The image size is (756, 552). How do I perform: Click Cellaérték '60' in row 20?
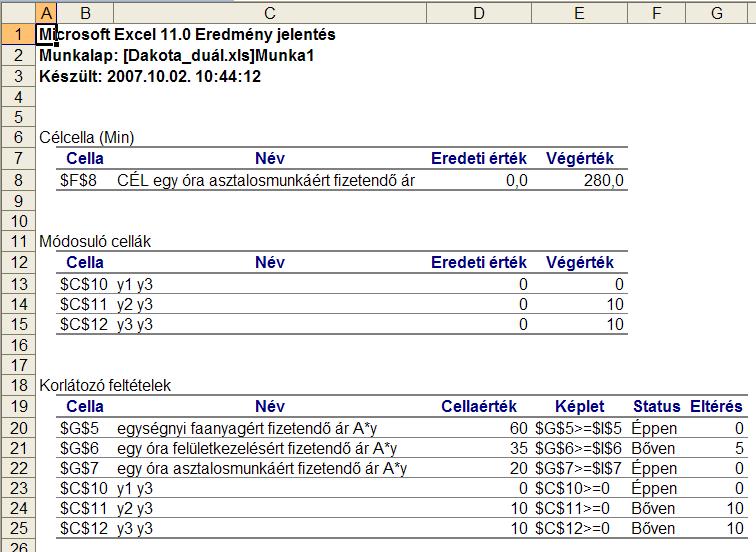(x=519, y=429)
